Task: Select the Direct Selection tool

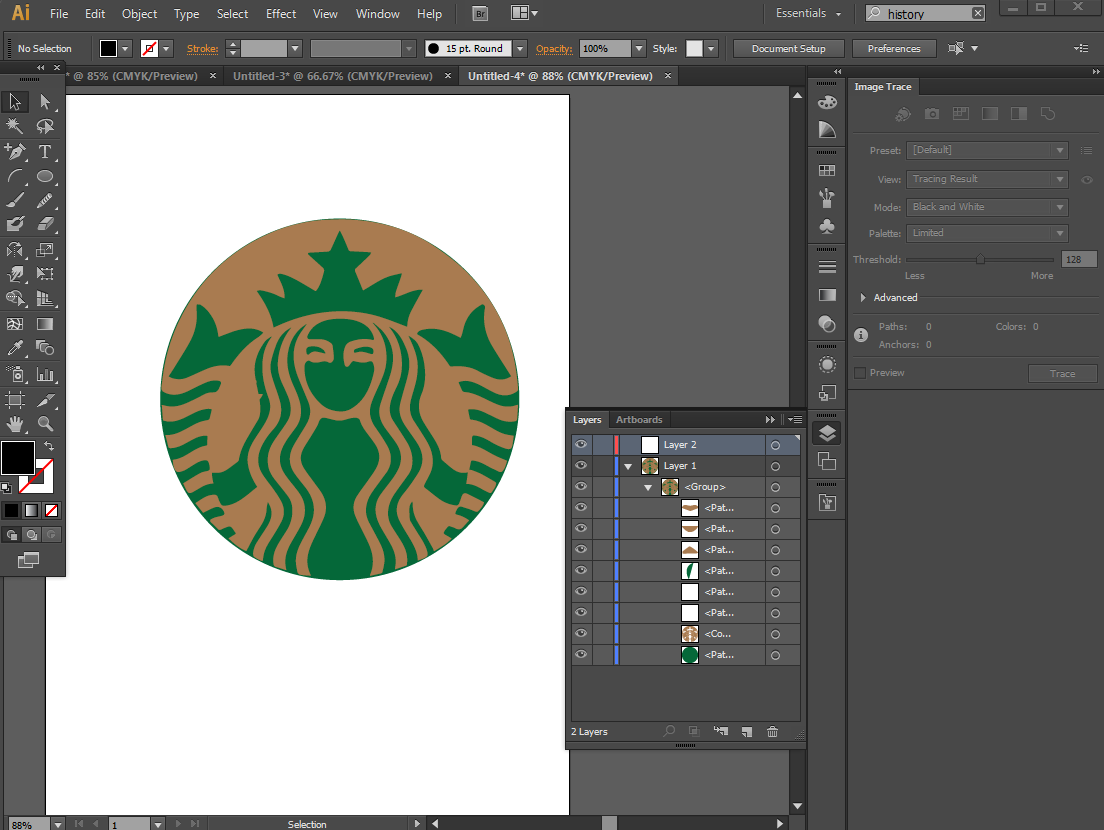Action: [x=45, y=101]
